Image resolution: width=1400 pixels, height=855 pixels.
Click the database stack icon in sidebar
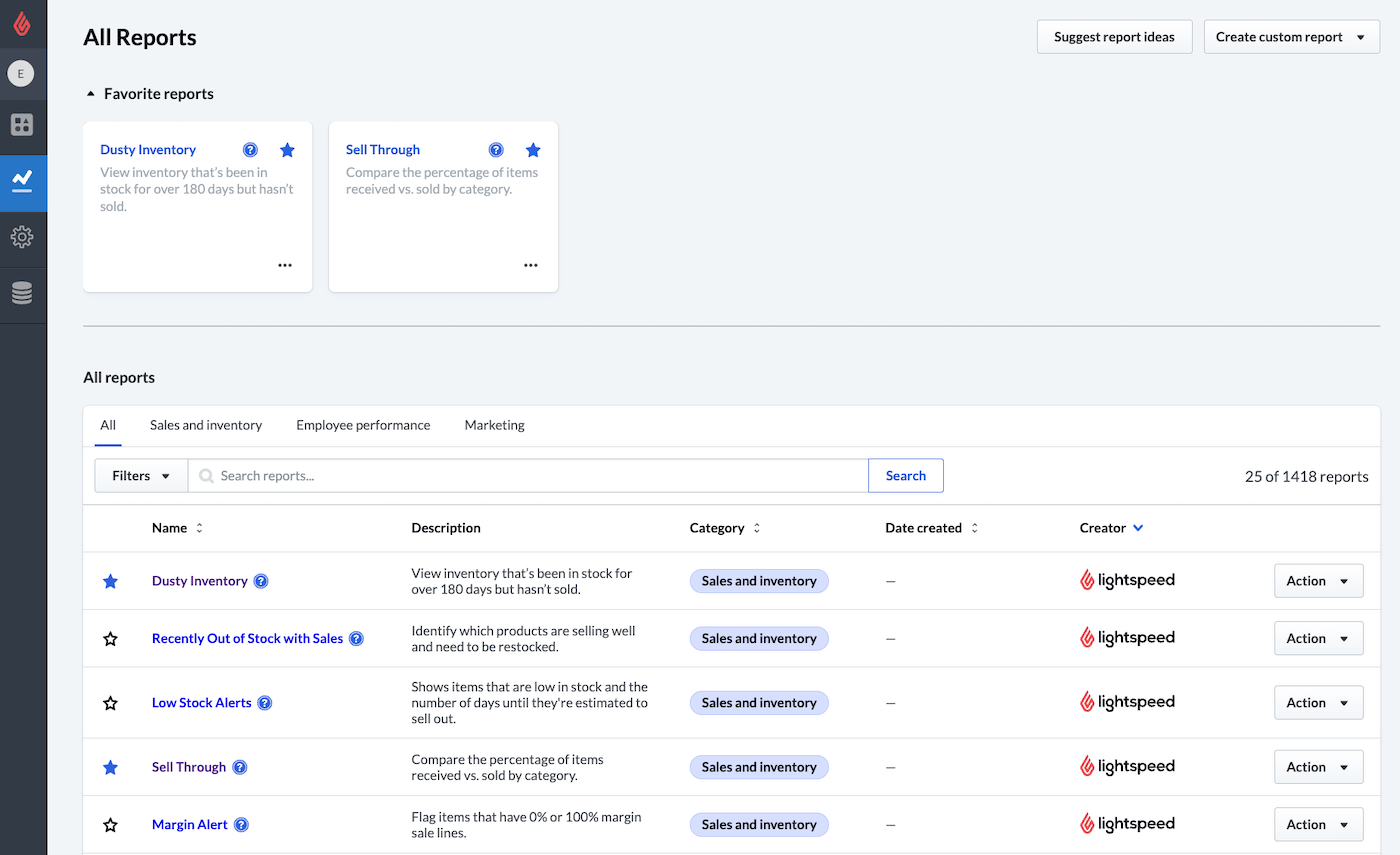22,293
